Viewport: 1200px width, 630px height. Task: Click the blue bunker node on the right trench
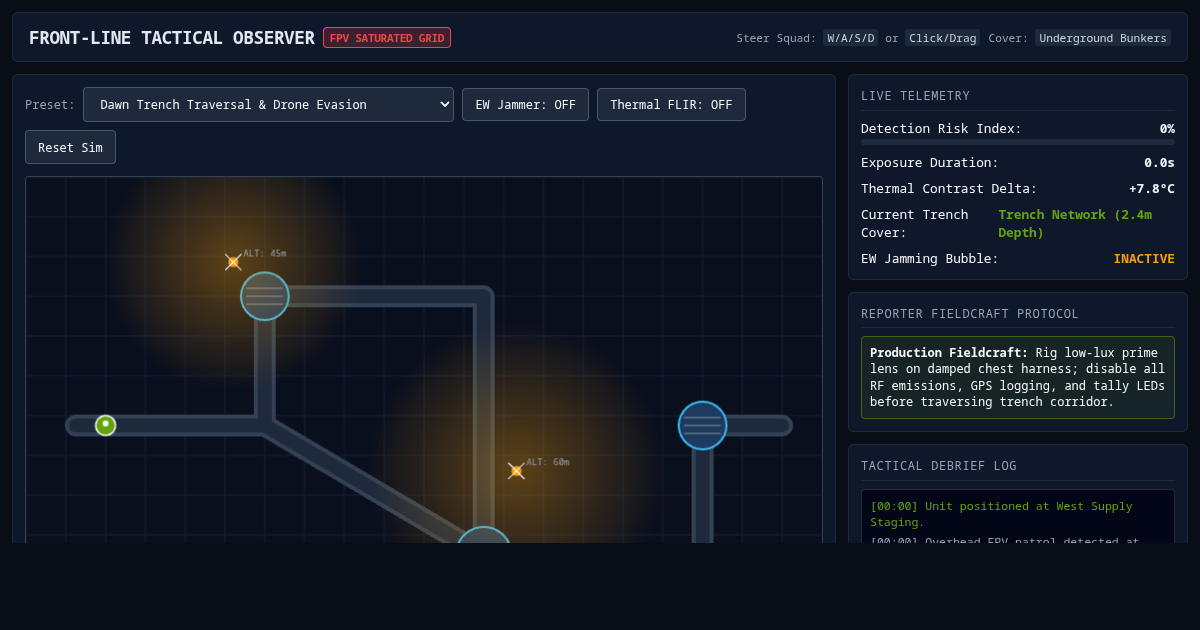click(x=702, y=425)
